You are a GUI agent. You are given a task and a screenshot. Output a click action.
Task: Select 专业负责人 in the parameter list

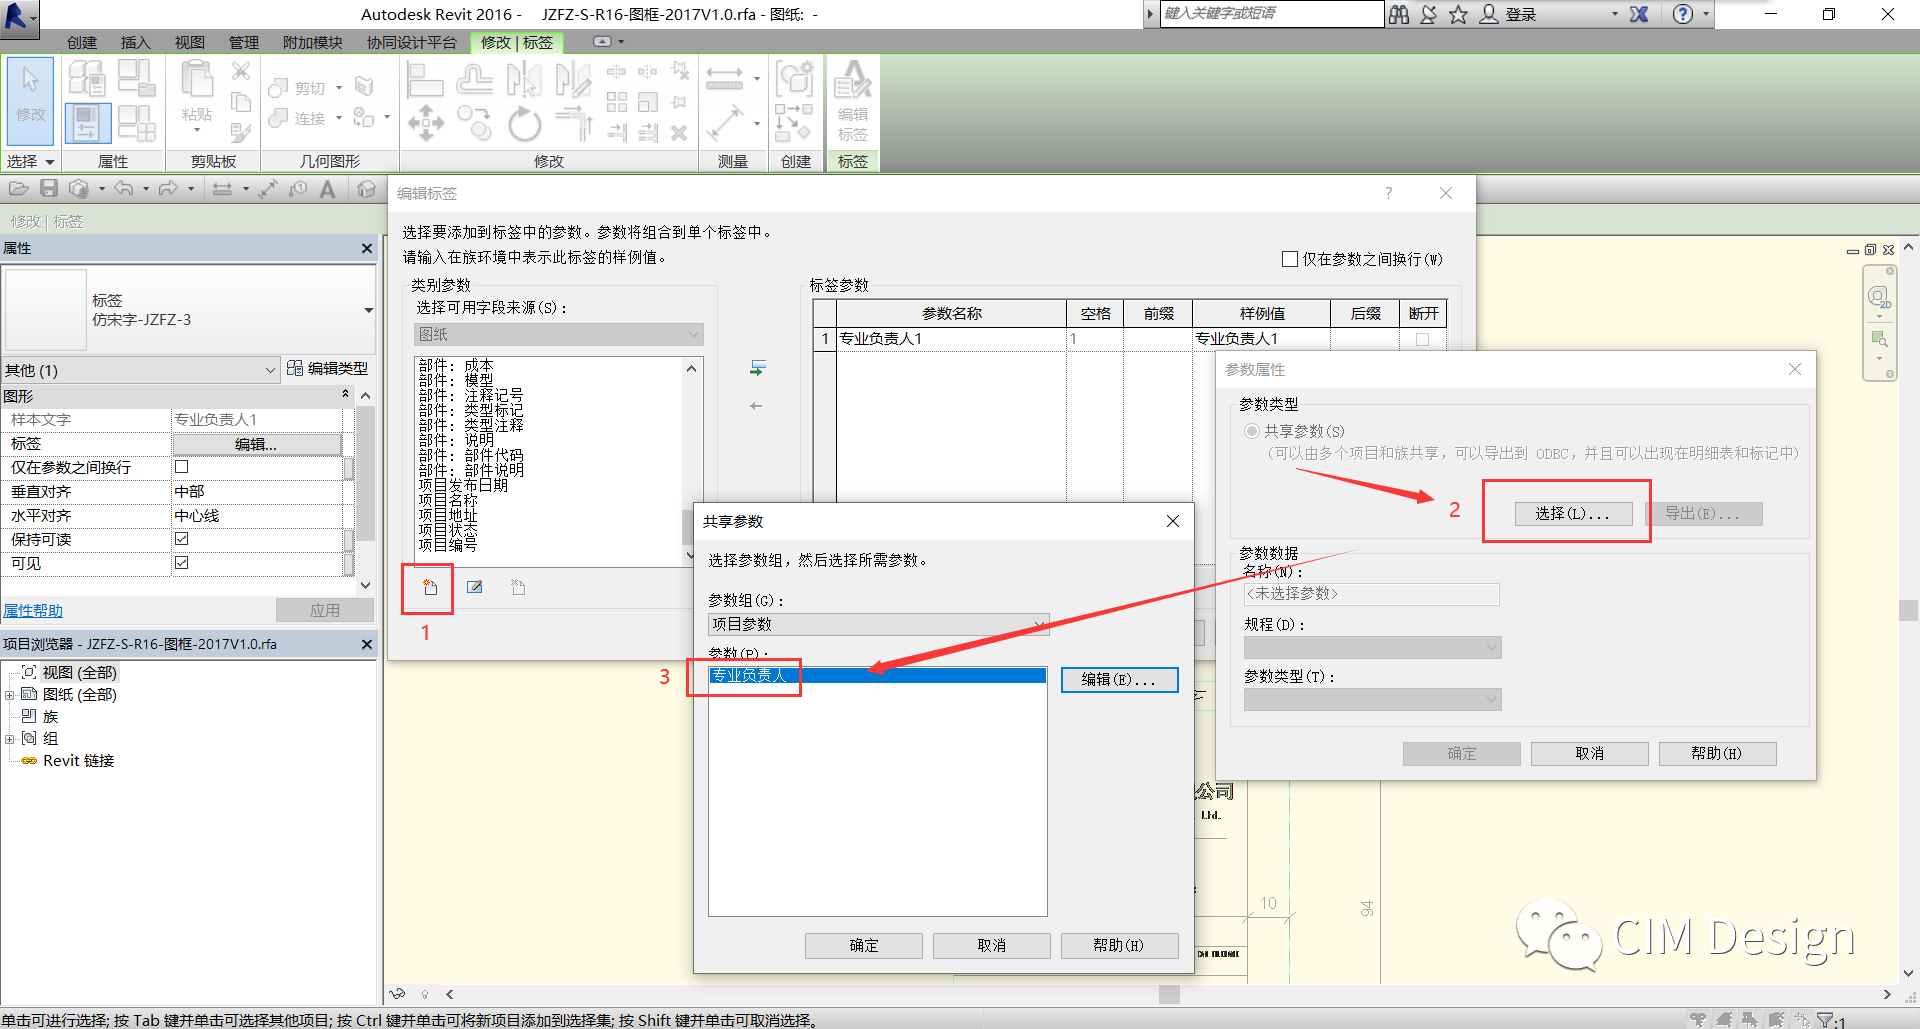click(x=877, y=675)
